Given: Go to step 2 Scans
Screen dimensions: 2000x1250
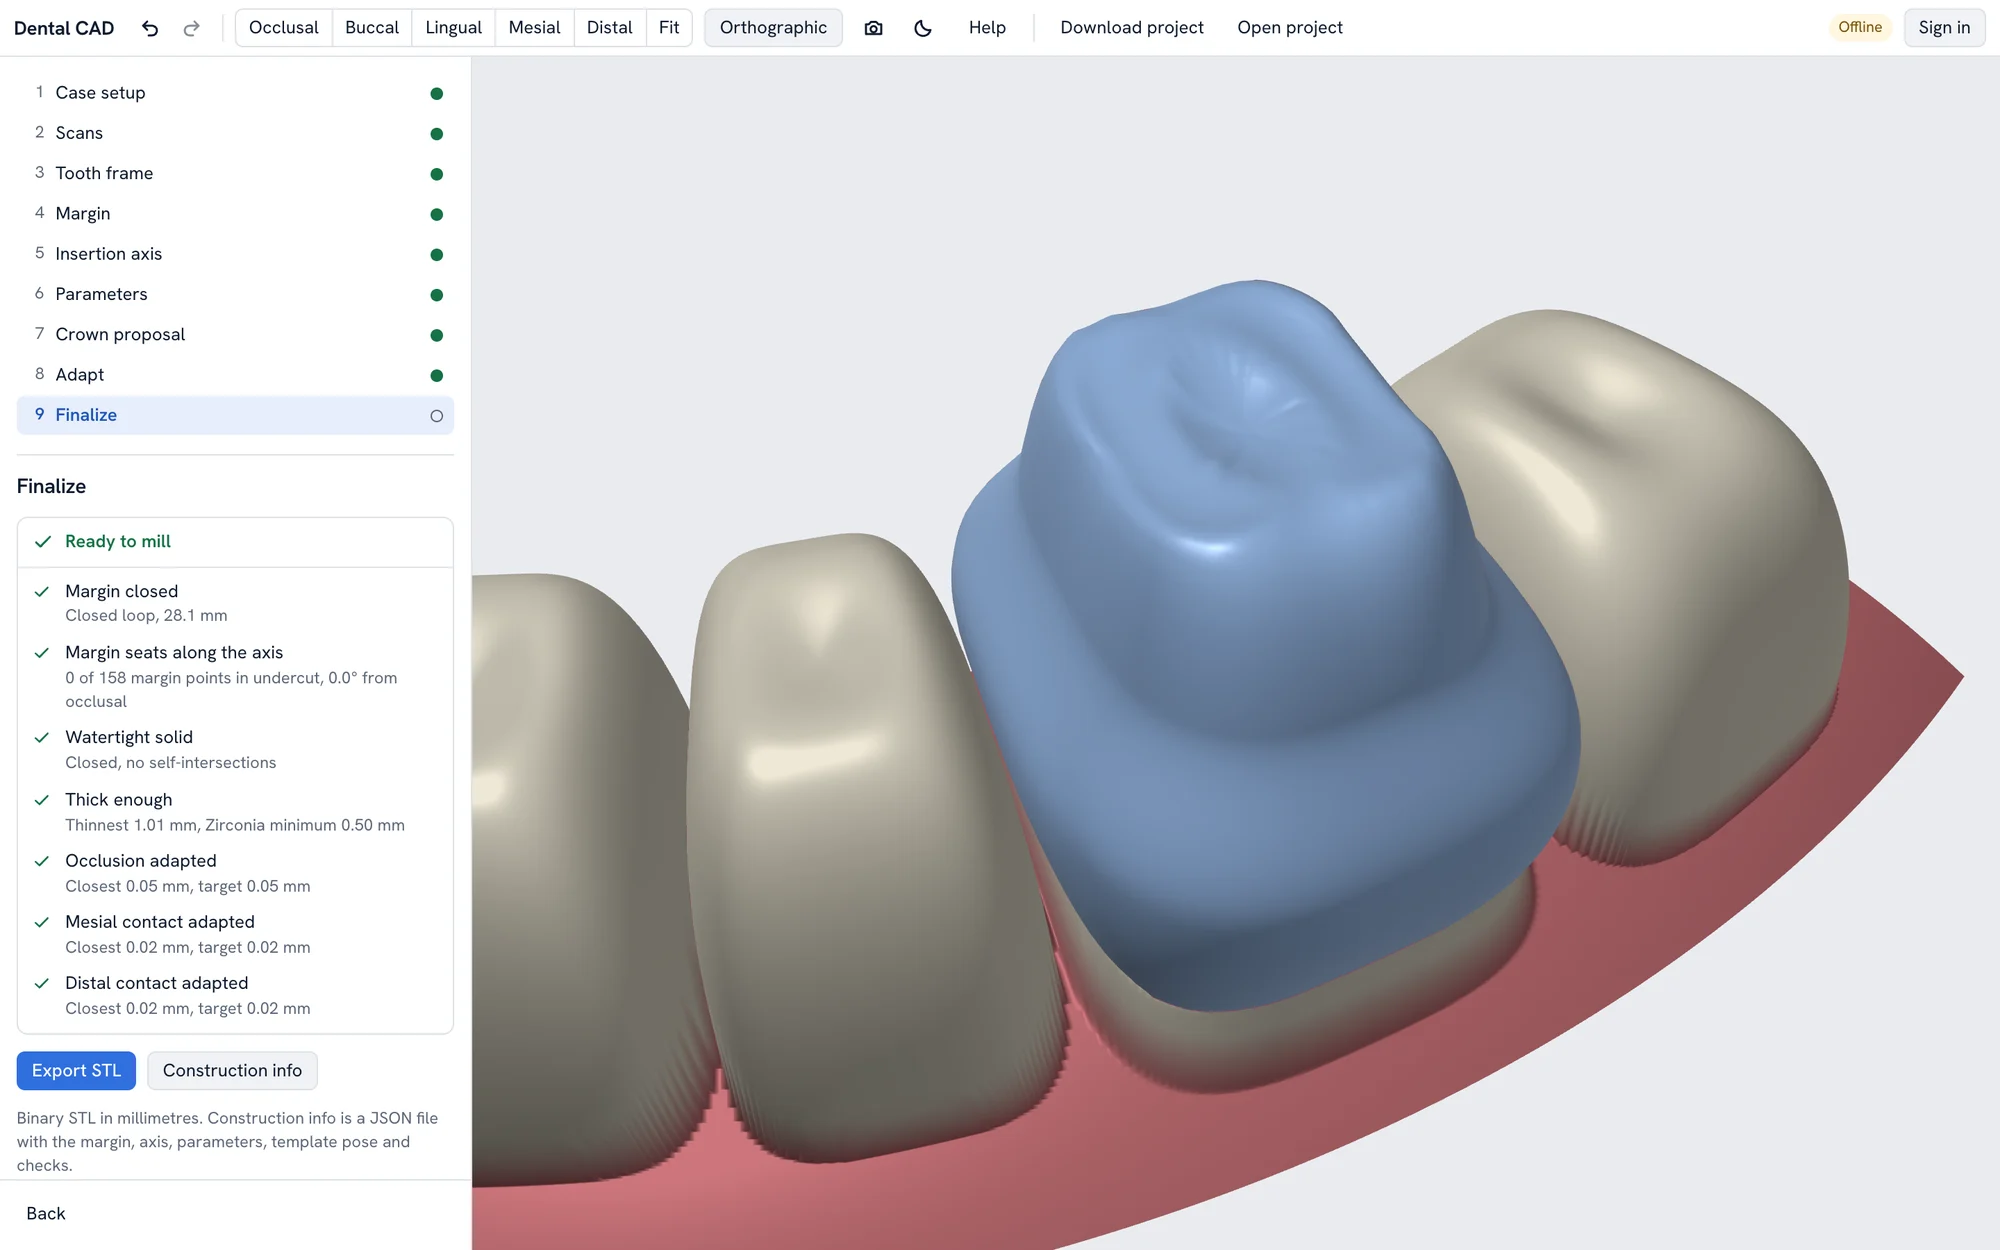Looking at the screenshot, I should point(235,133).
